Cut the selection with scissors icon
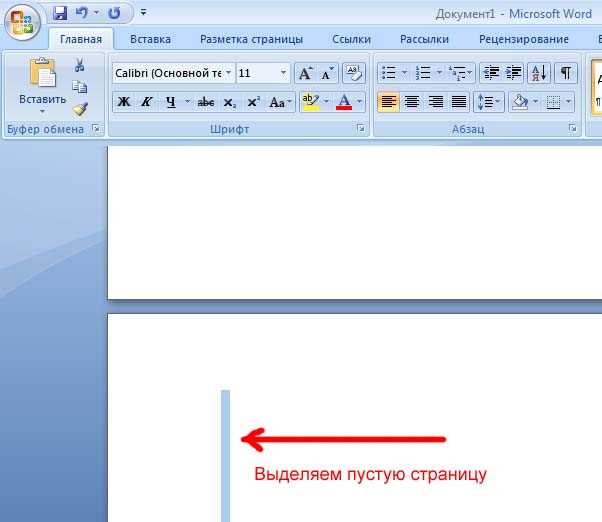Viewport: 602px width, 522px height. [x=79, y=65]
